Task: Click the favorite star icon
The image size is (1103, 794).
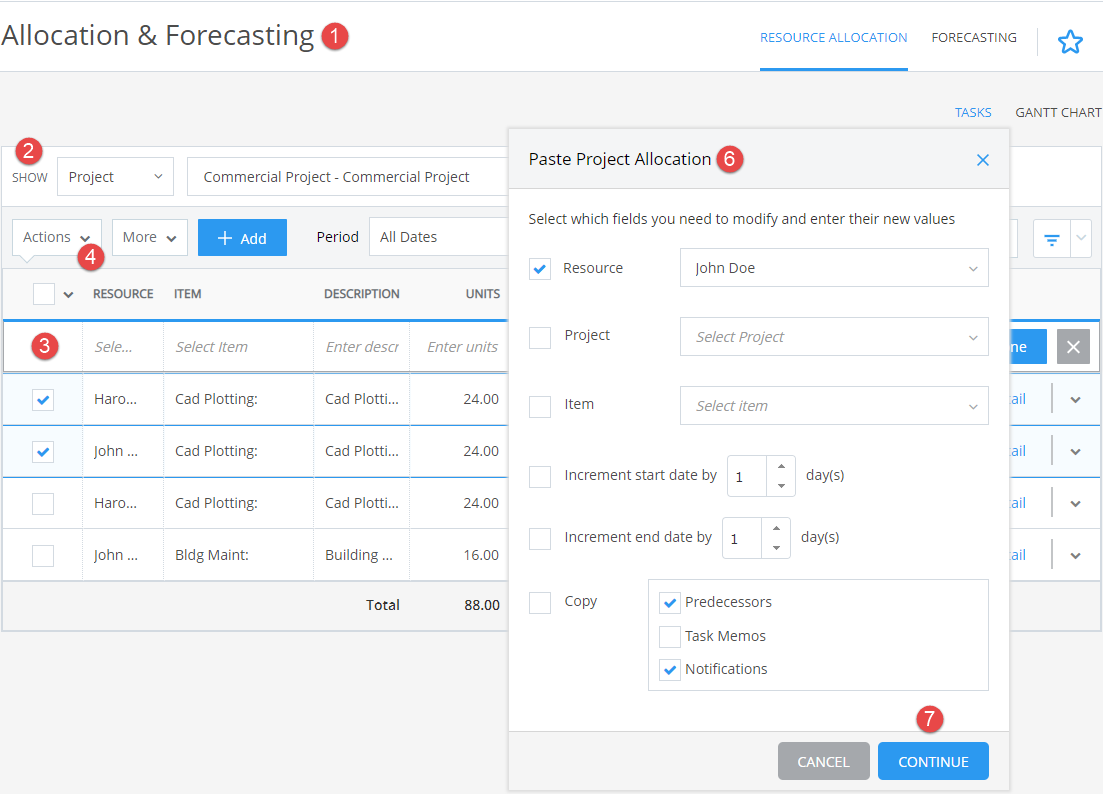Action: (x=1071, y=42)
